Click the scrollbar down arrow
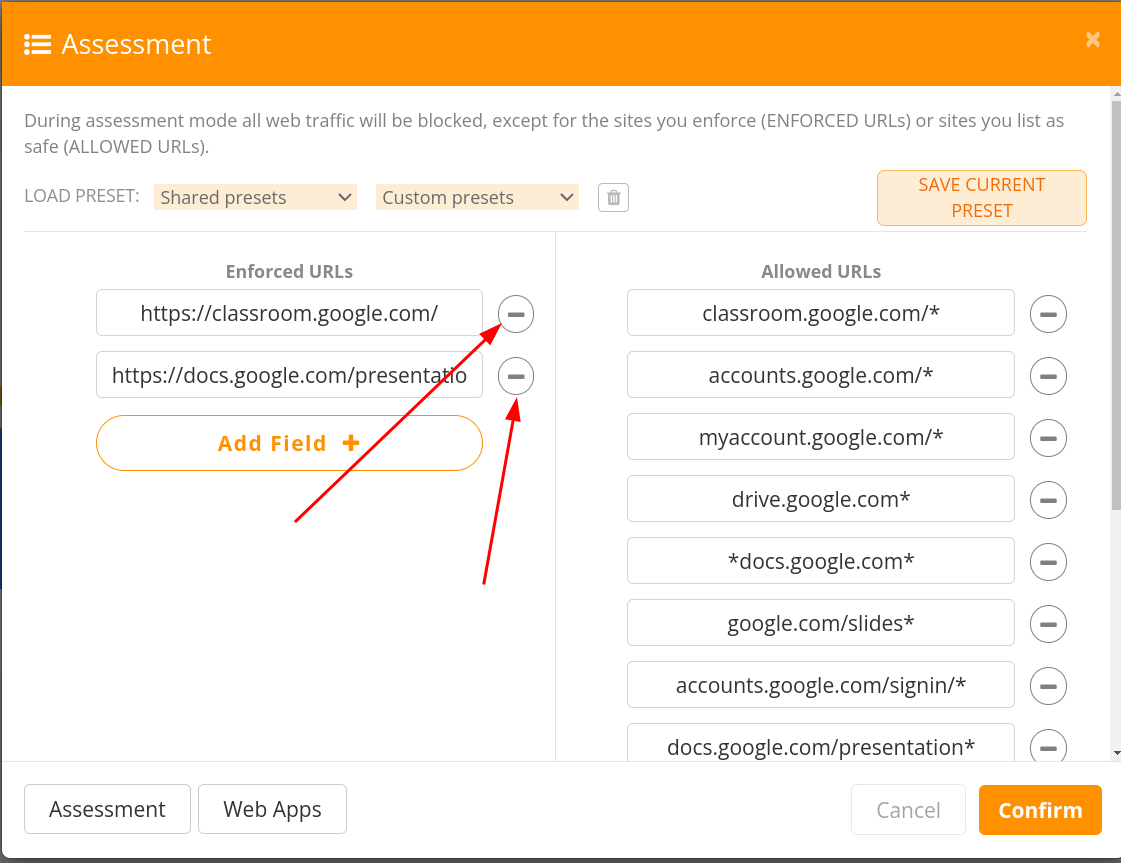Image resolution: width=1121 pixels, height=863 pixels. 1116,753
